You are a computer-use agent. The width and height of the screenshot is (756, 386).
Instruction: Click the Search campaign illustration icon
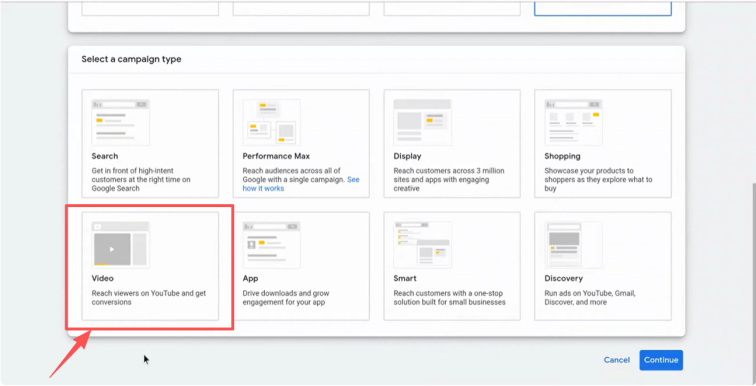click(x=121, y=122)
